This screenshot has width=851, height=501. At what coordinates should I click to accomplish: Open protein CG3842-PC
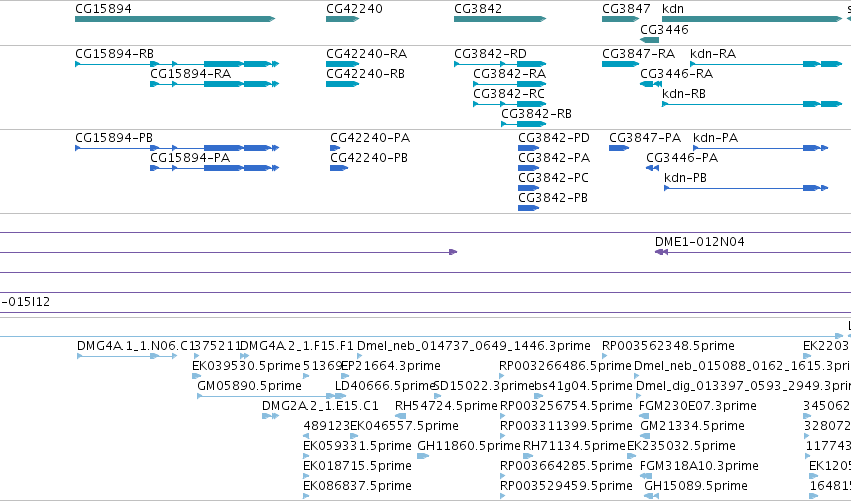pos(553,178)
